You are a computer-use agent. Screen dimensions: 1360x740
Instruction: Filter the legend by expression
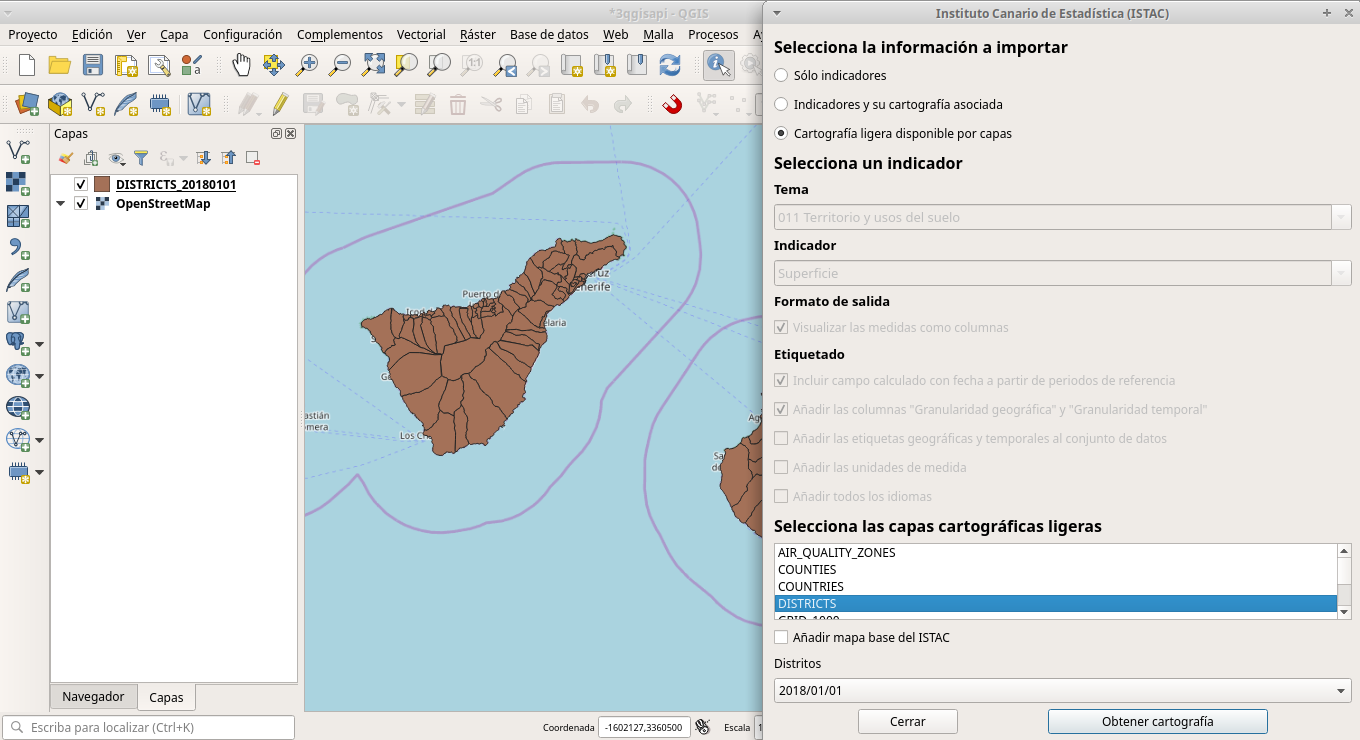coord(165,158)
